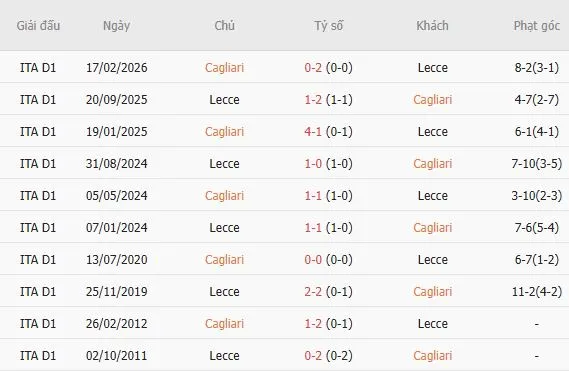The width and height of the screenshot is (569, 371).
Task: Click the ITA D1 league label dated 02/10/2011
Action: [38, 355]
